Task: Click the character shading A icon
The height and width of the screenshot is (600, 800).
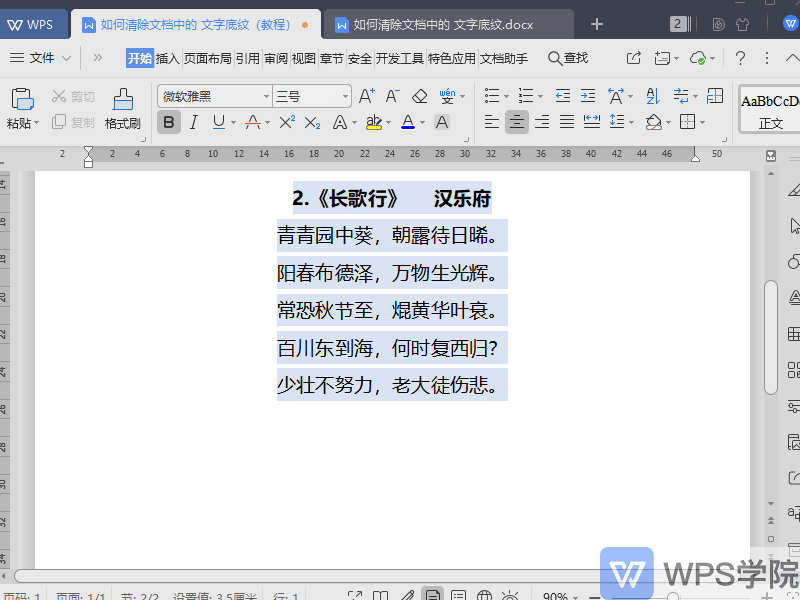Action: point(442,122)
